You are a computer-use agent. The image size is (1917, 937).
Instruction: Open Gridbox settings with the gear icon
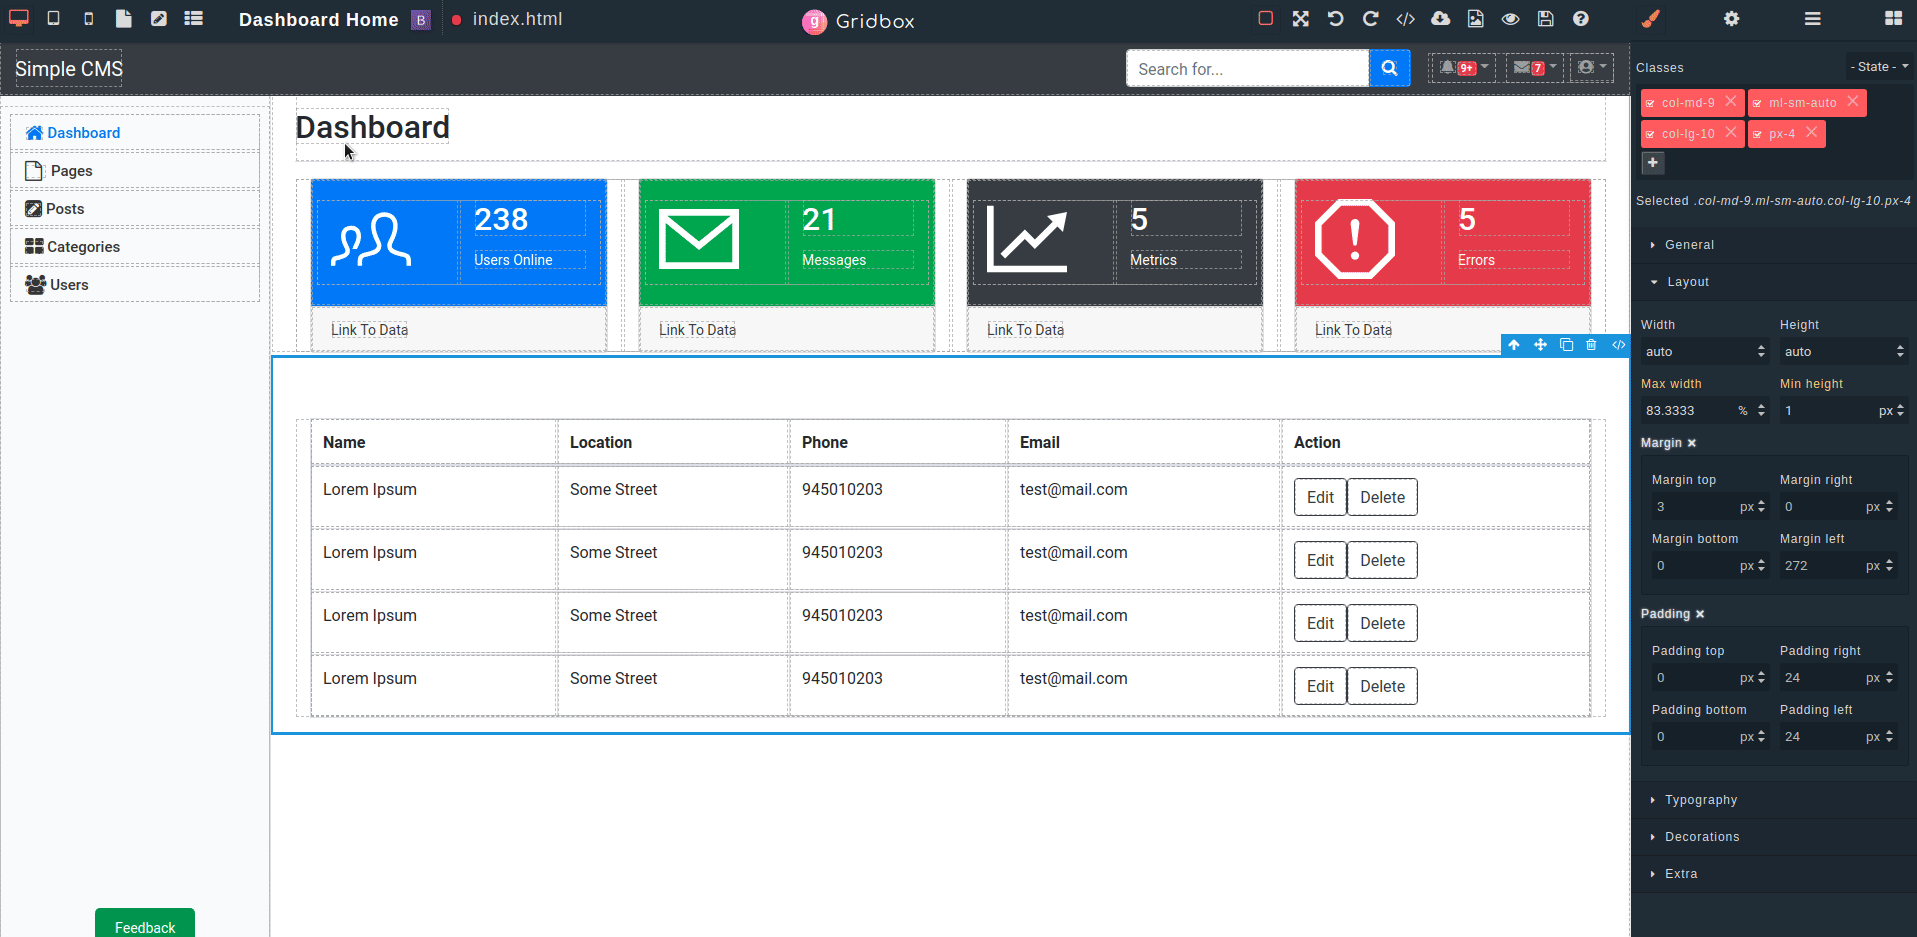[1733, 18]
